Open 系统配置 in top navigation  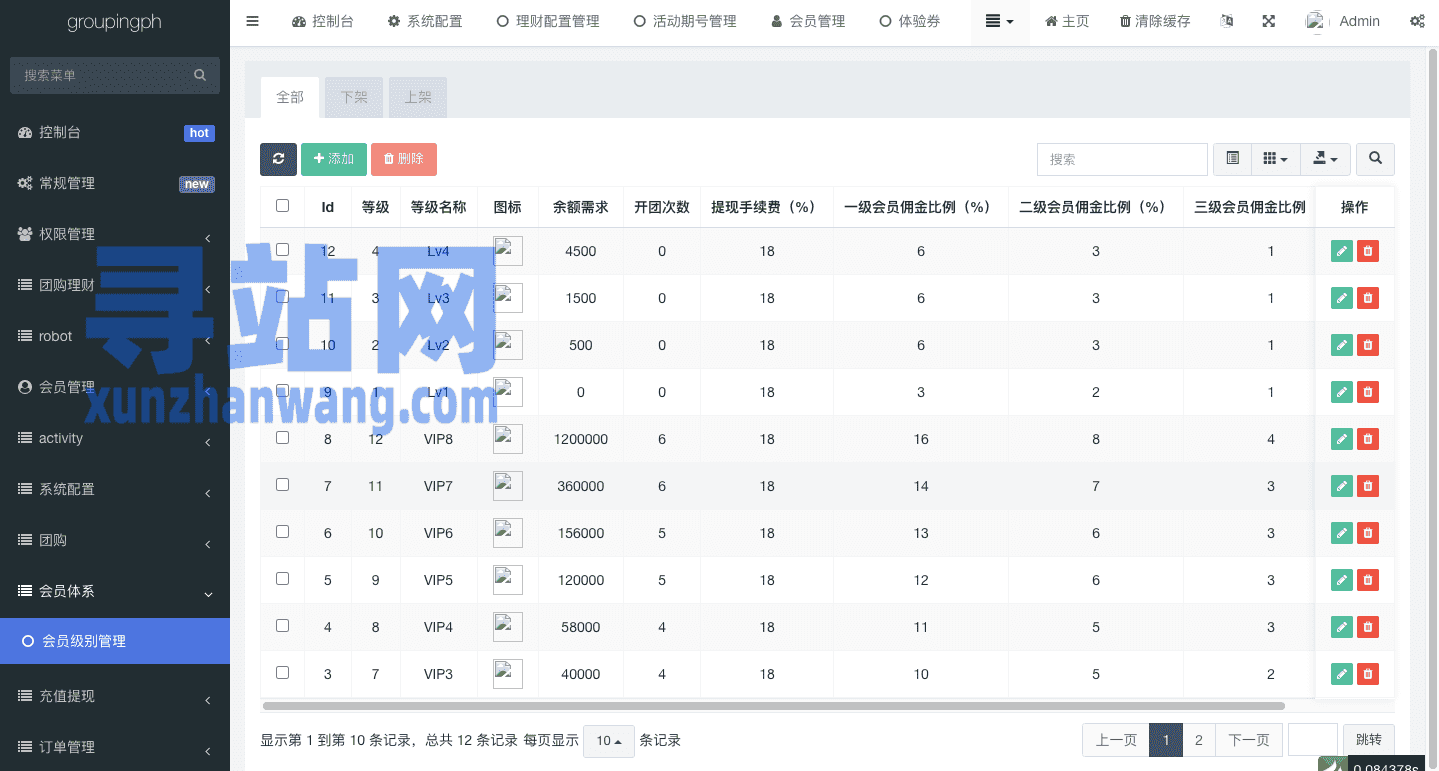(425, 21)
